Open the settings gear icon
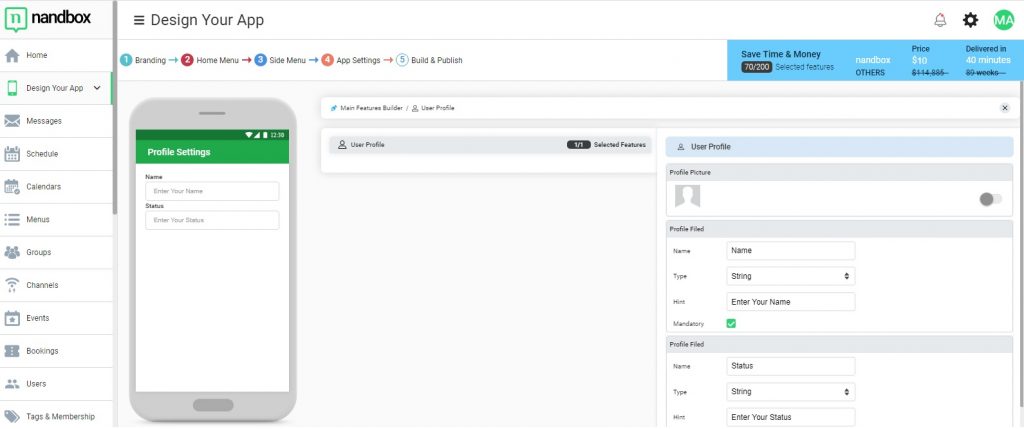Screen dimensions: 1024x429 970,20
